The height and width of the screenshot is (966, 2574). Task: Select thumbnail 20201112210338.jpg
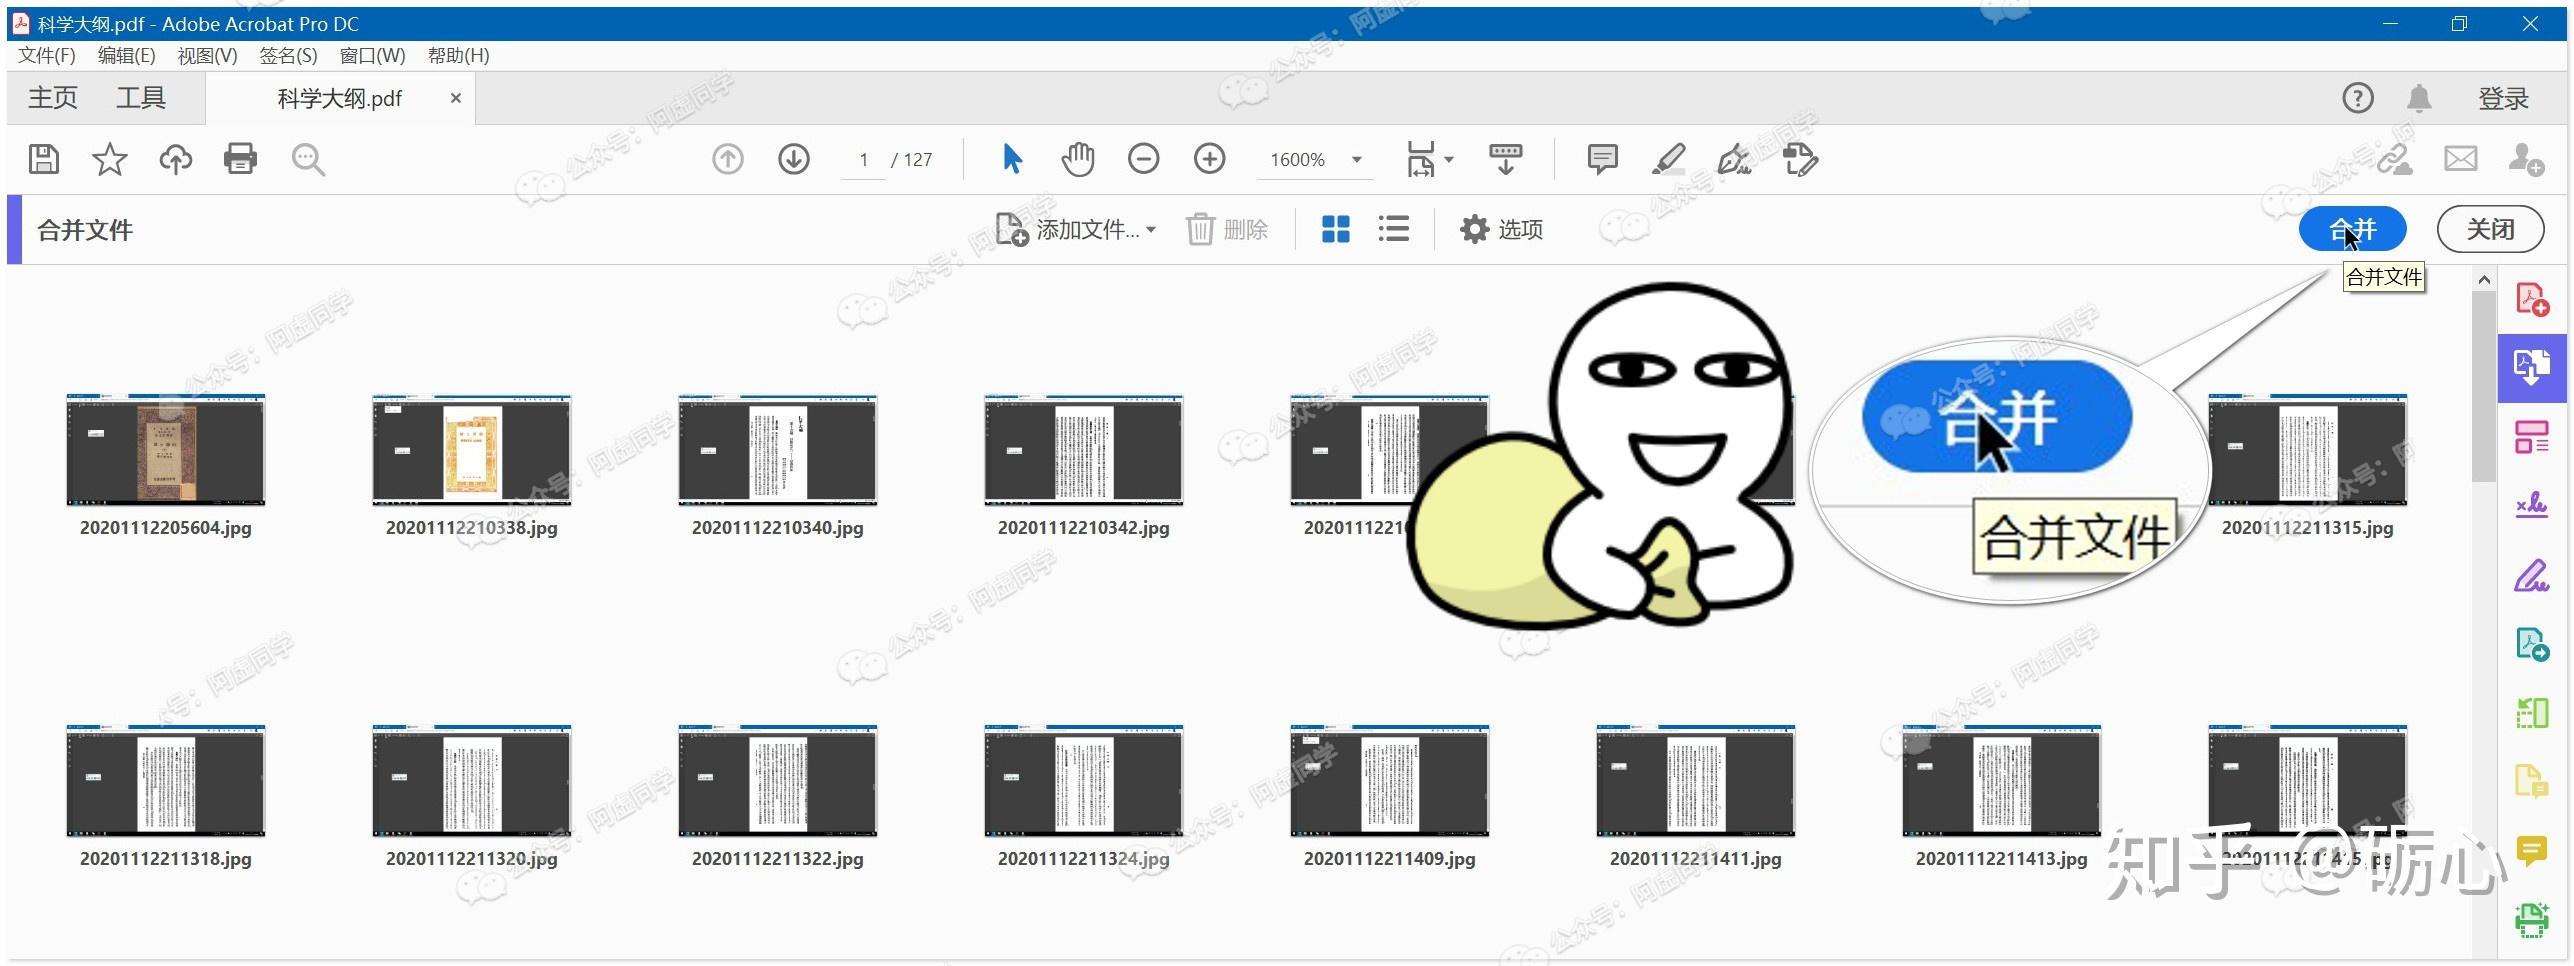coord(471,450)
